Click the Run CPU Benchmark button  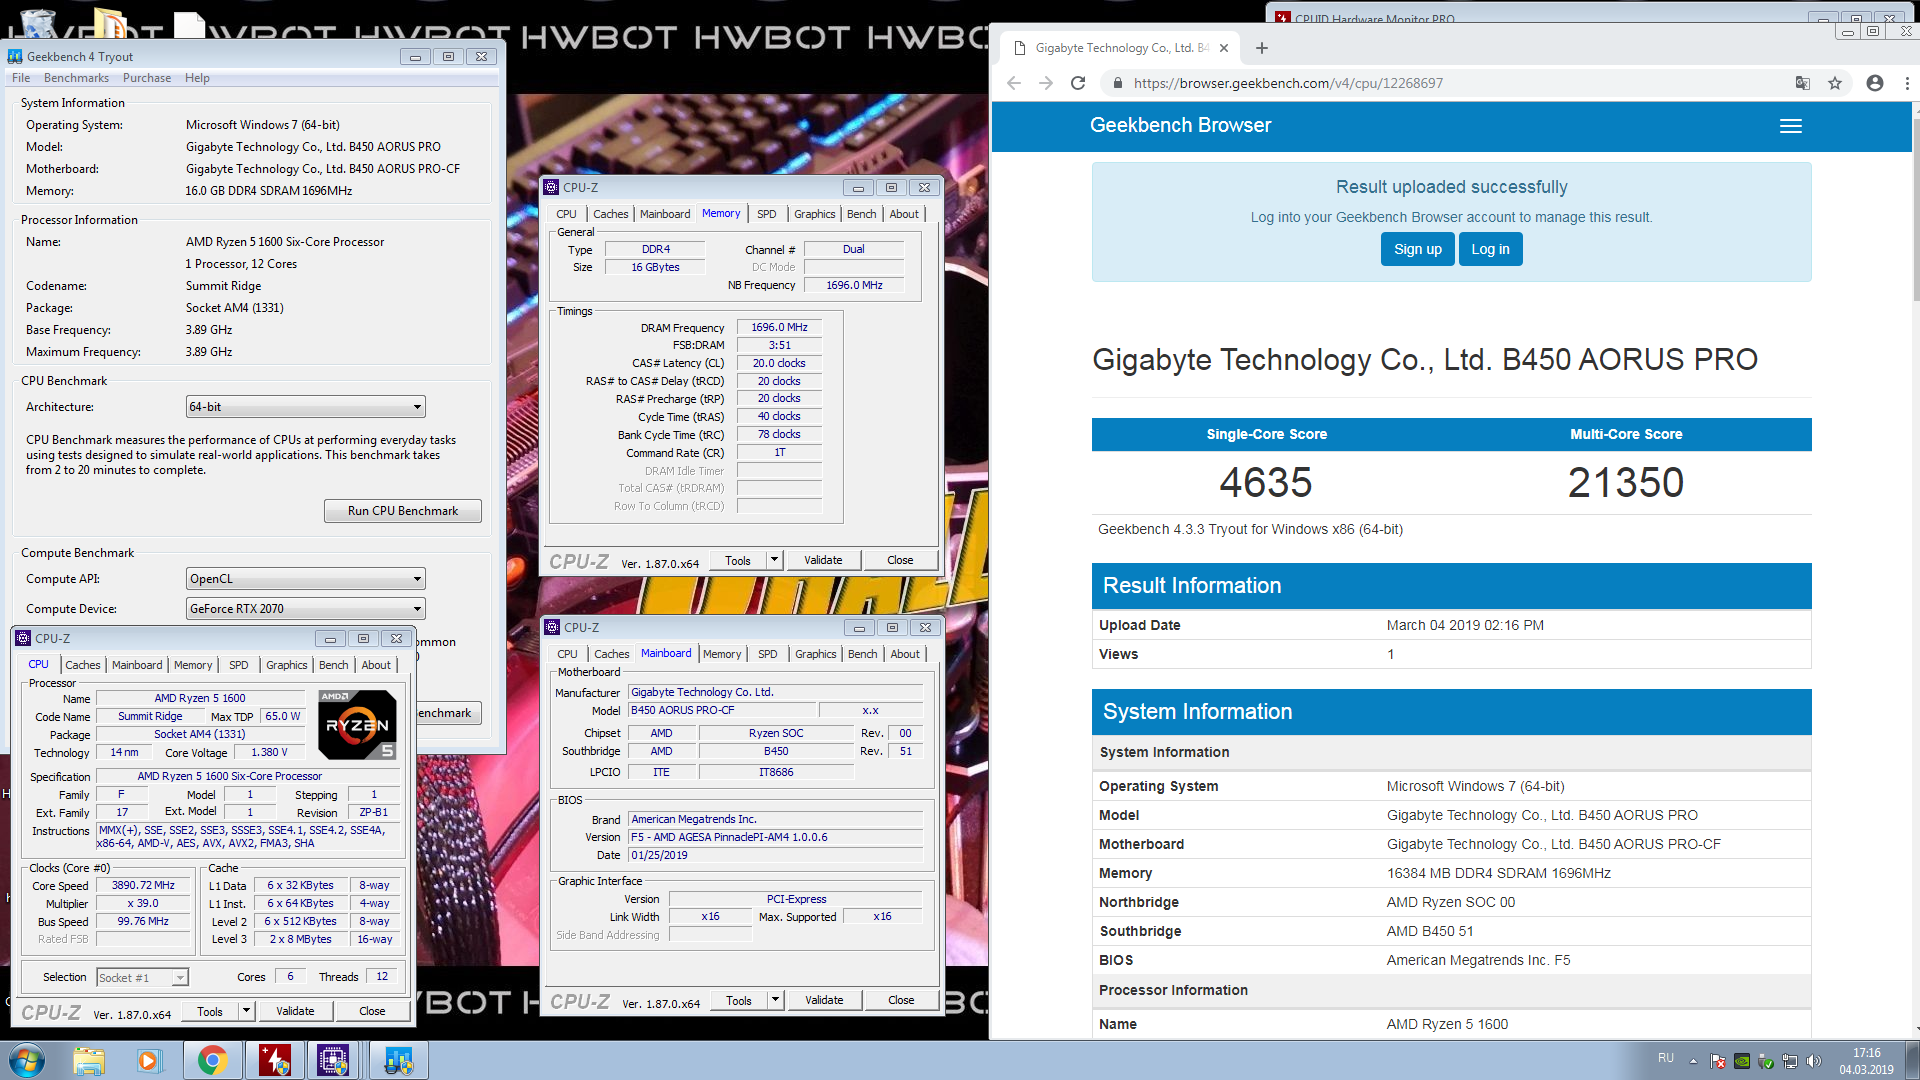[x=403, y=511]
